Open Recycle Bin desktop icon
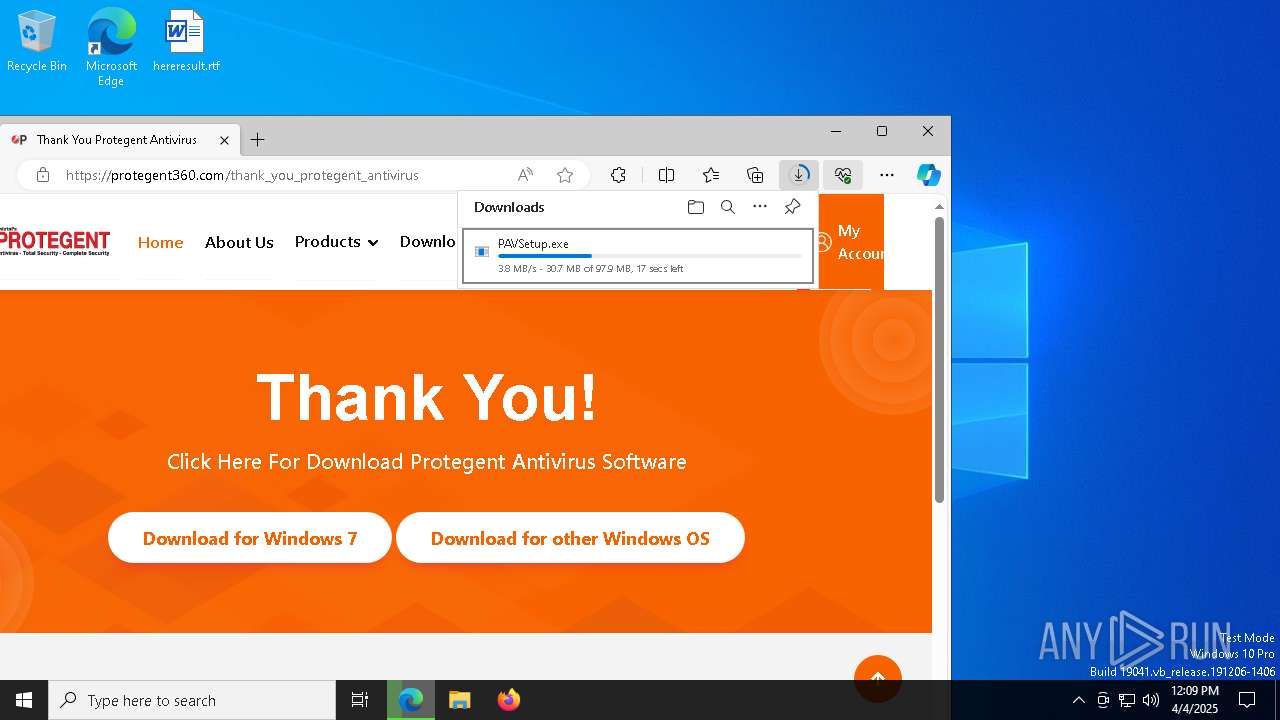The width and height of the screenshot is (1280, 720). (x=36, y=41)
